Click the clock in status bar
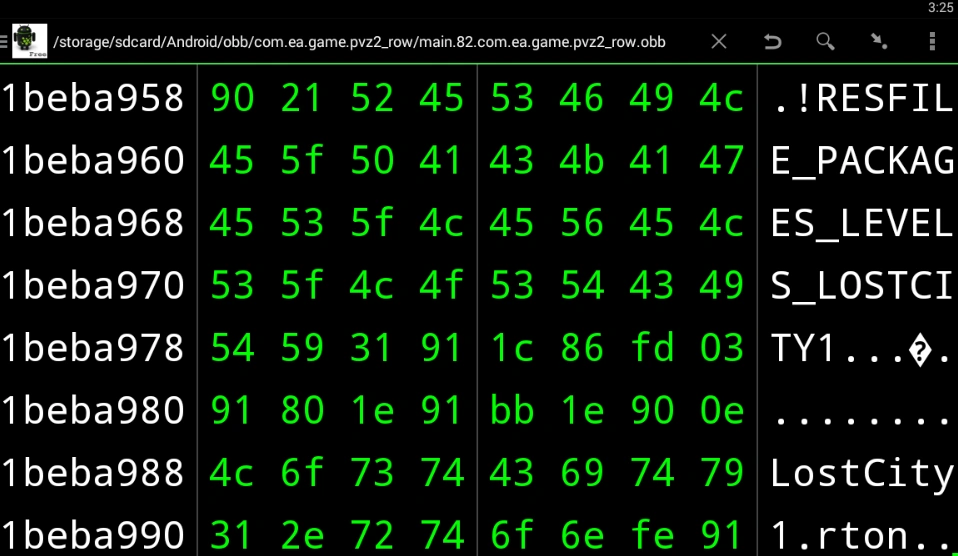This screenshot has width=958, height=556. pos(940,8)
